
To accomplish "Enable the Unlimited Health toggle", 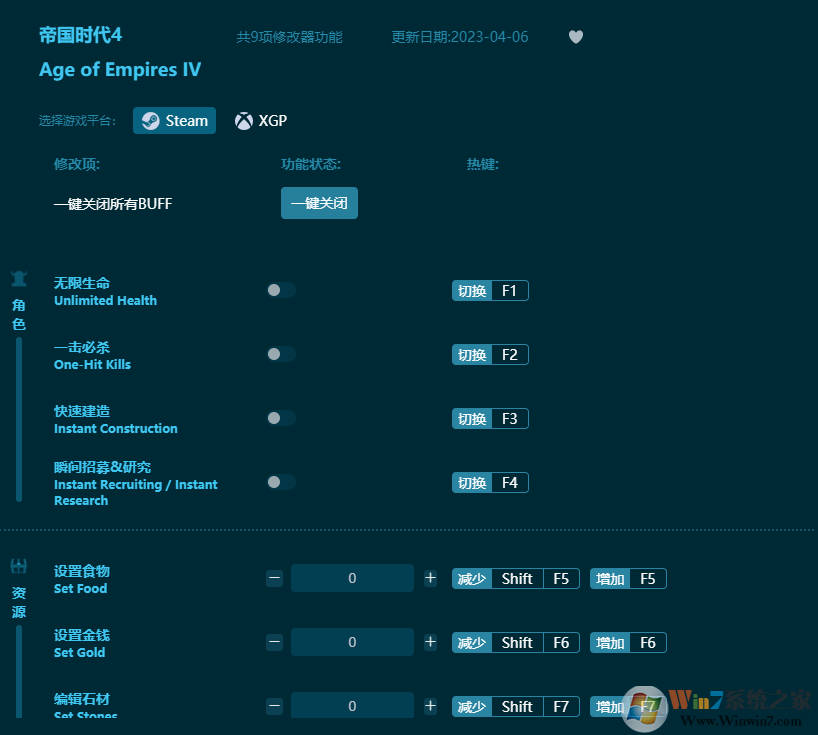I will coord(280,290).
